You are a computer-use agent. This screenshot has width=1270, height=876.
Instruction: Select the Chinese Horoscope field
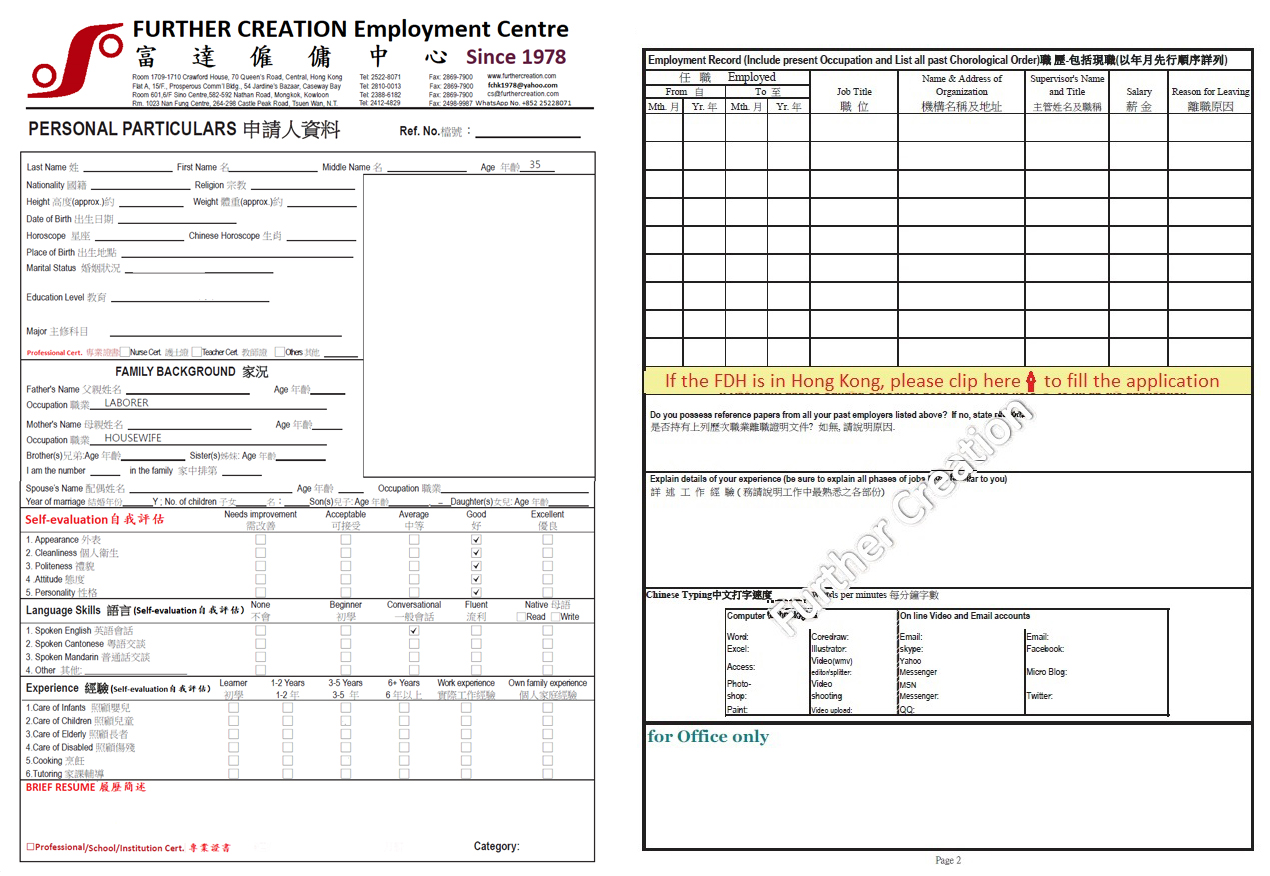[x=321, y=236]
